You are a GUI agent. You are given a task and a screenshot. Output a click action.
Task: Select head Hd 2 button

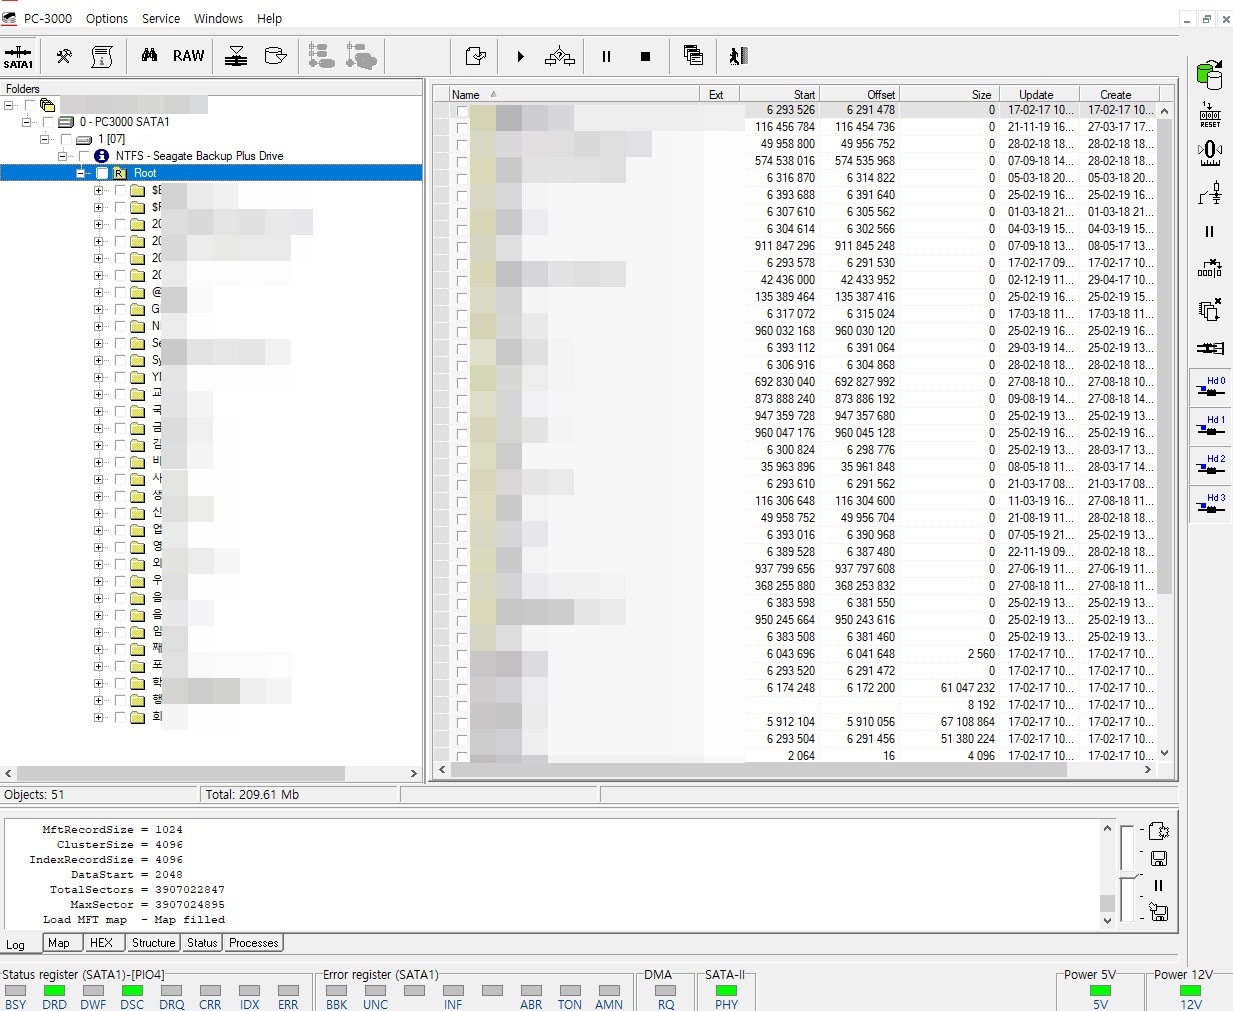point(1210,466)
